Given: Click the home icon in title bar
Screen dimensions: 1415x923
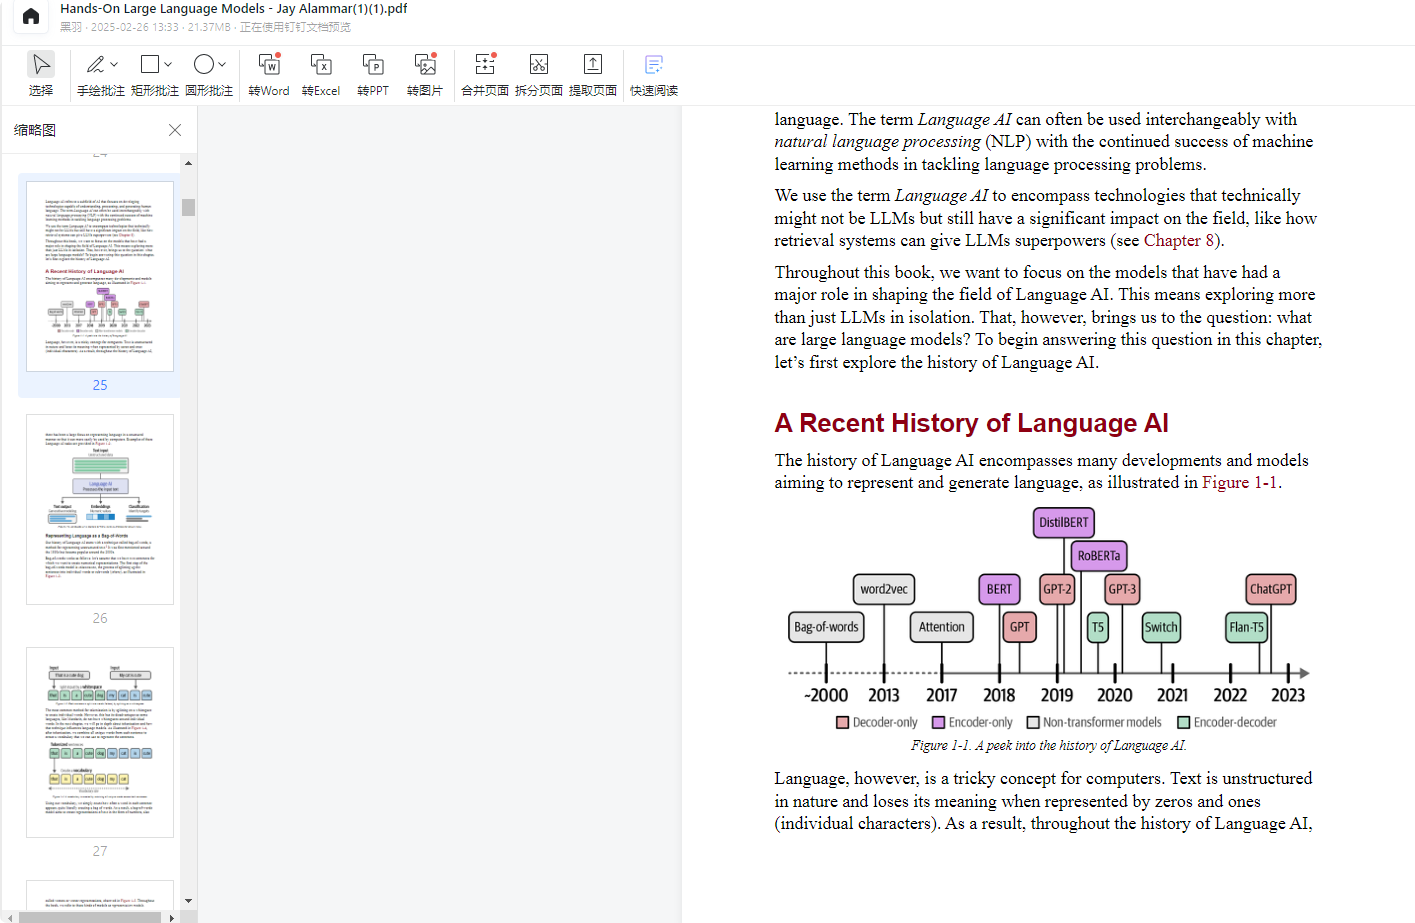Looking at the screenshot, I should pyautogui.click(x=31, y=16).
